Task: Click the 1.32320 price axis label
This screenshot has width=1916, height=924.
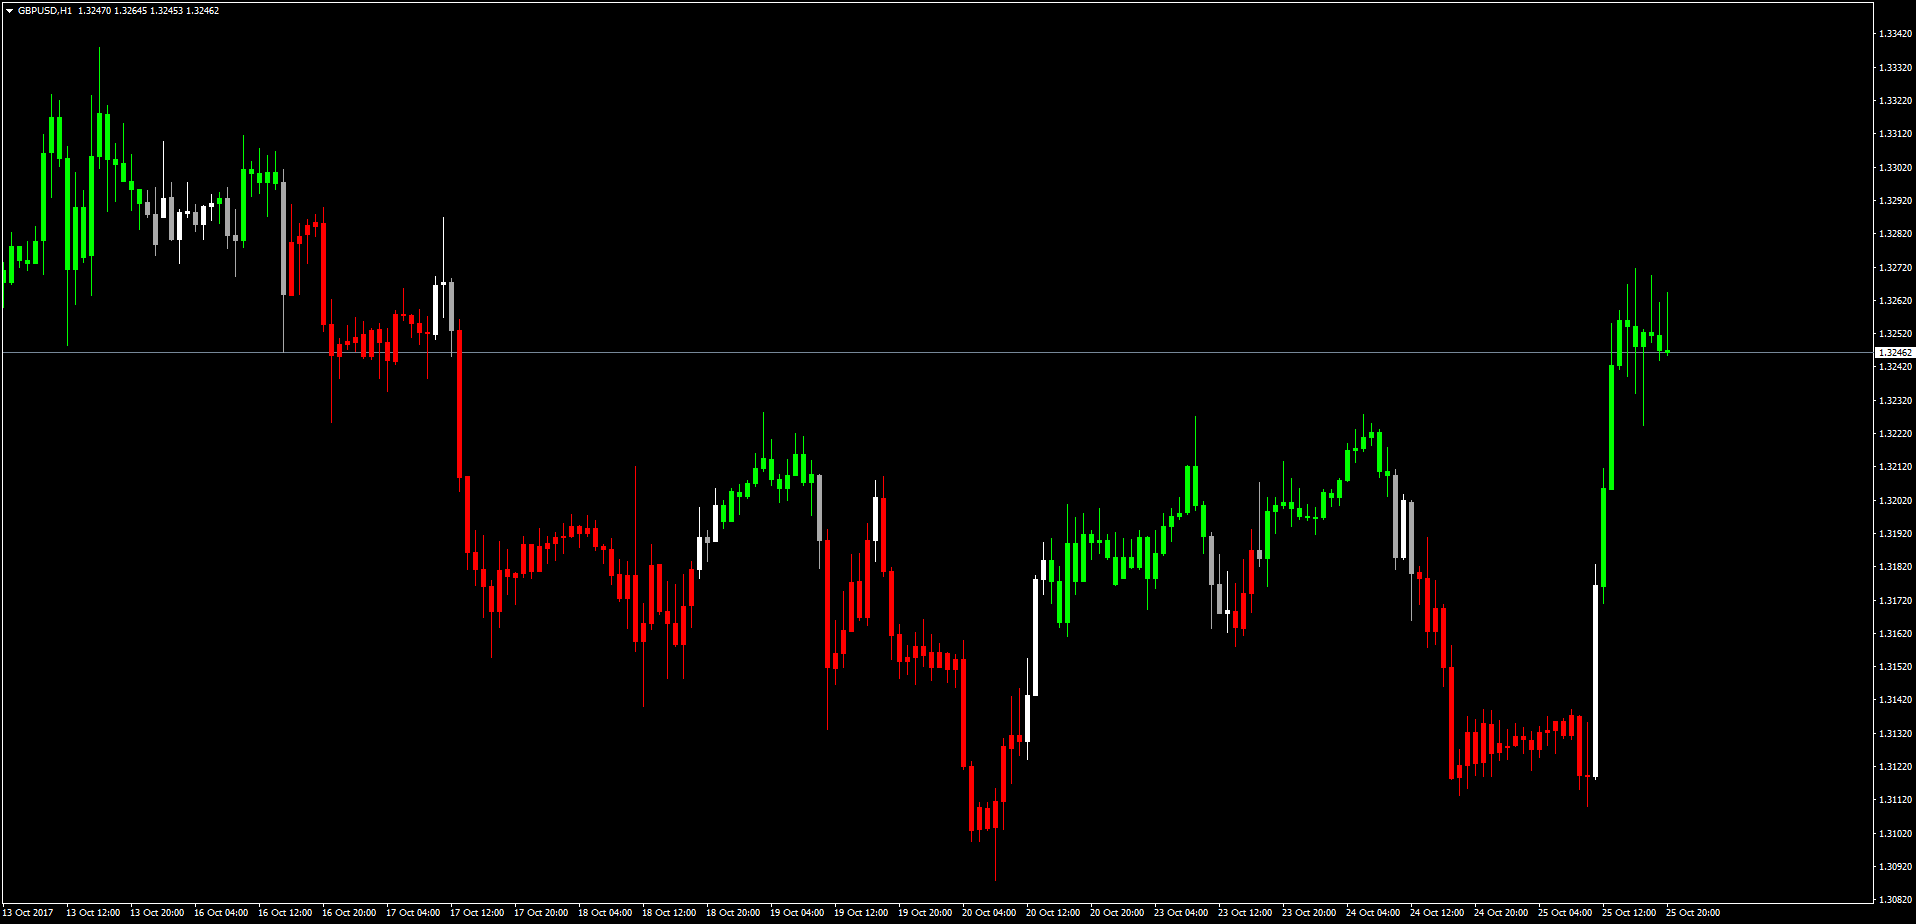Action: pos(1895,401)
